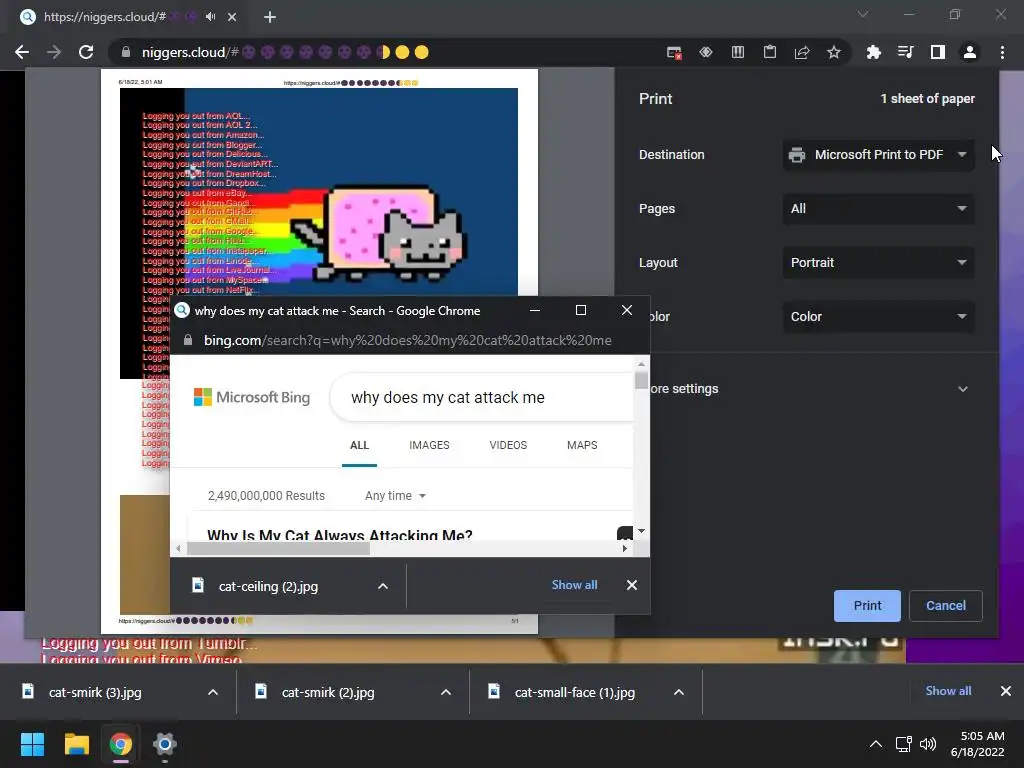Screen dimensions: 1024x768
Task: Open the Layout dropdown set to Portrait
Action: pyautogui.click(x=878, y=263)
